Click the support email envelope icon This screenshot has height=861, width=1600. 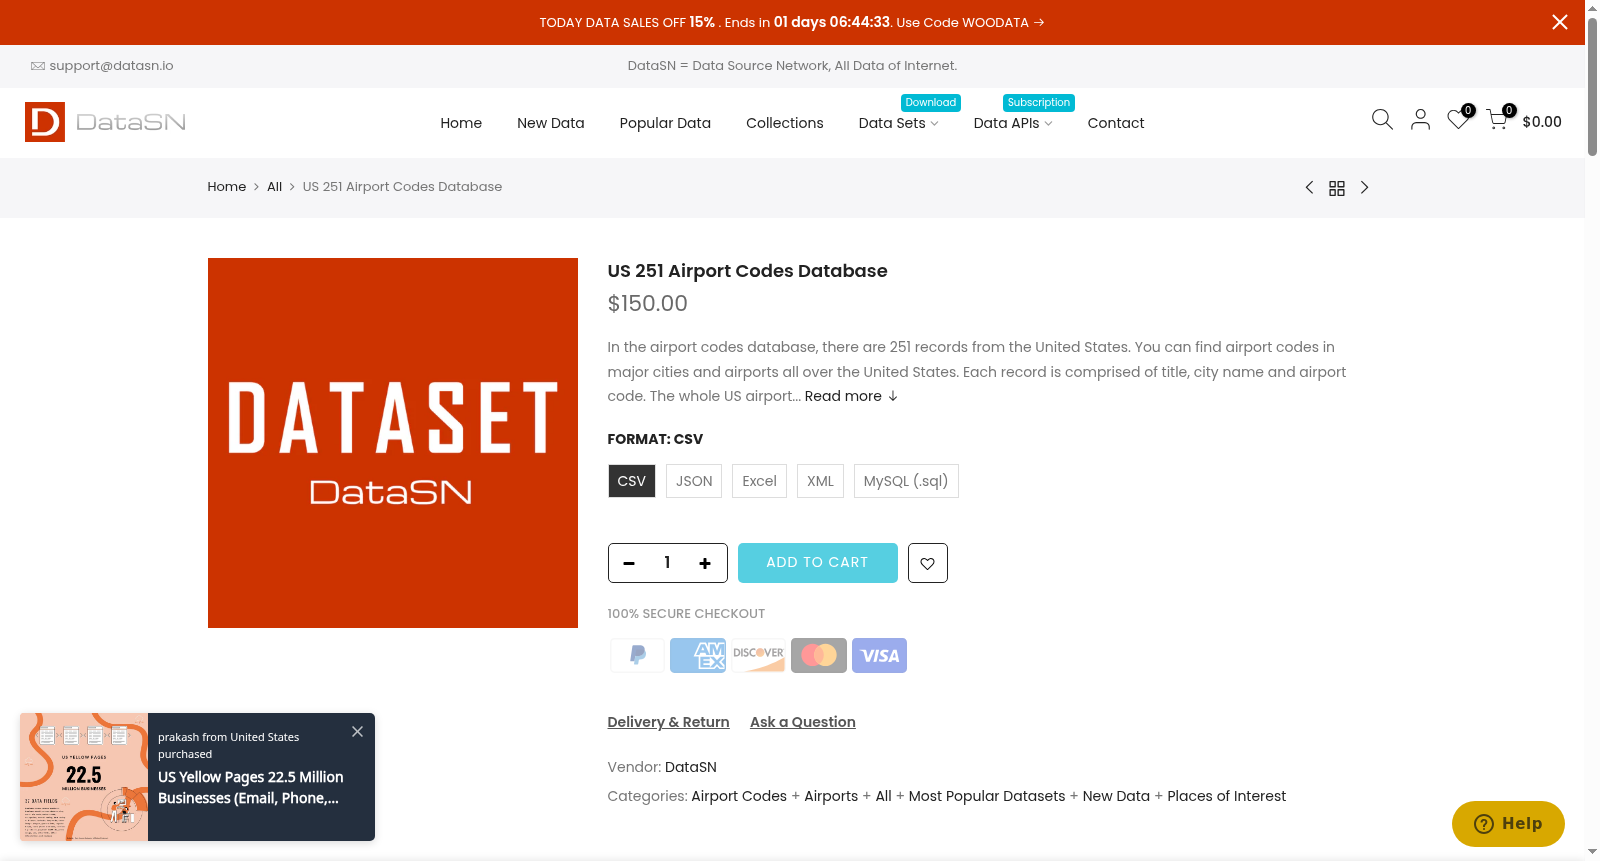point(38,66)
